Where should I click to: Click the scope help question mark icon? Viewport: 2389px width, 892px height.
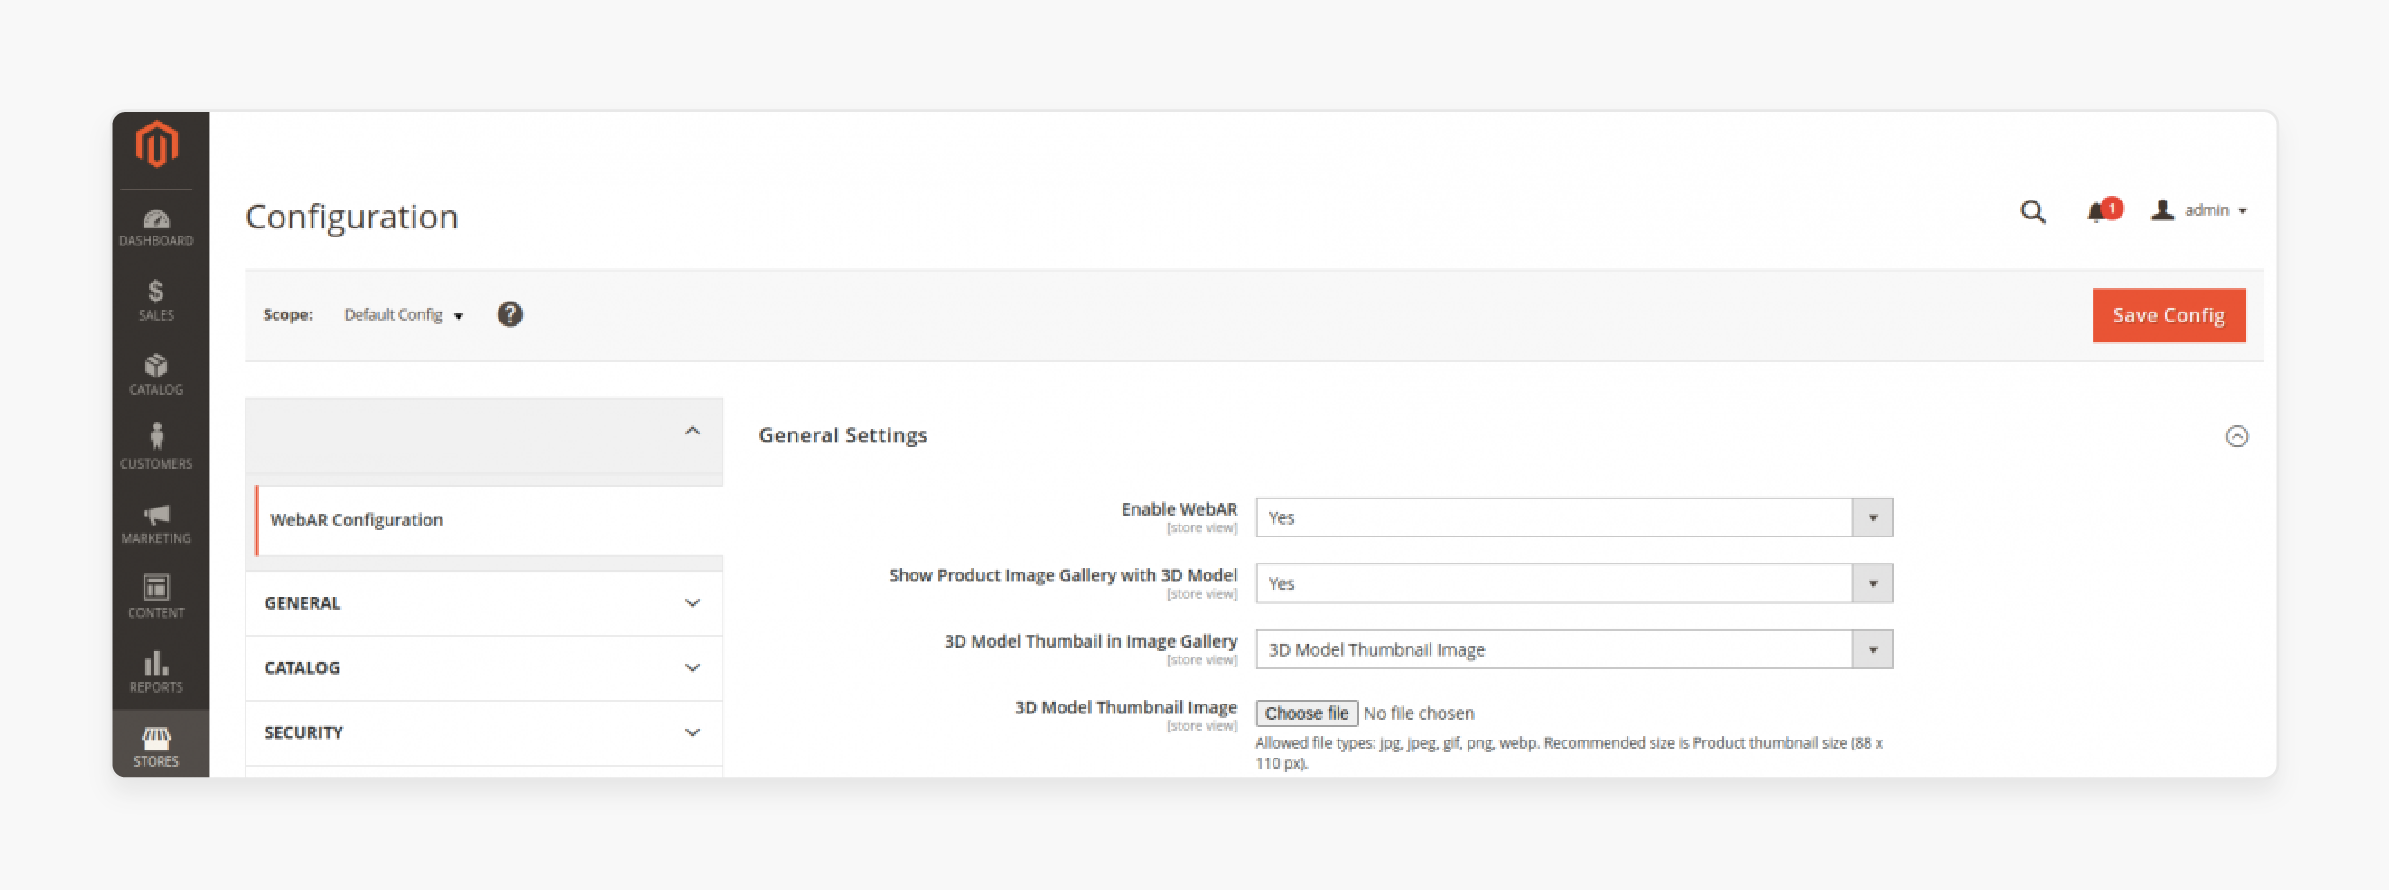510,315
